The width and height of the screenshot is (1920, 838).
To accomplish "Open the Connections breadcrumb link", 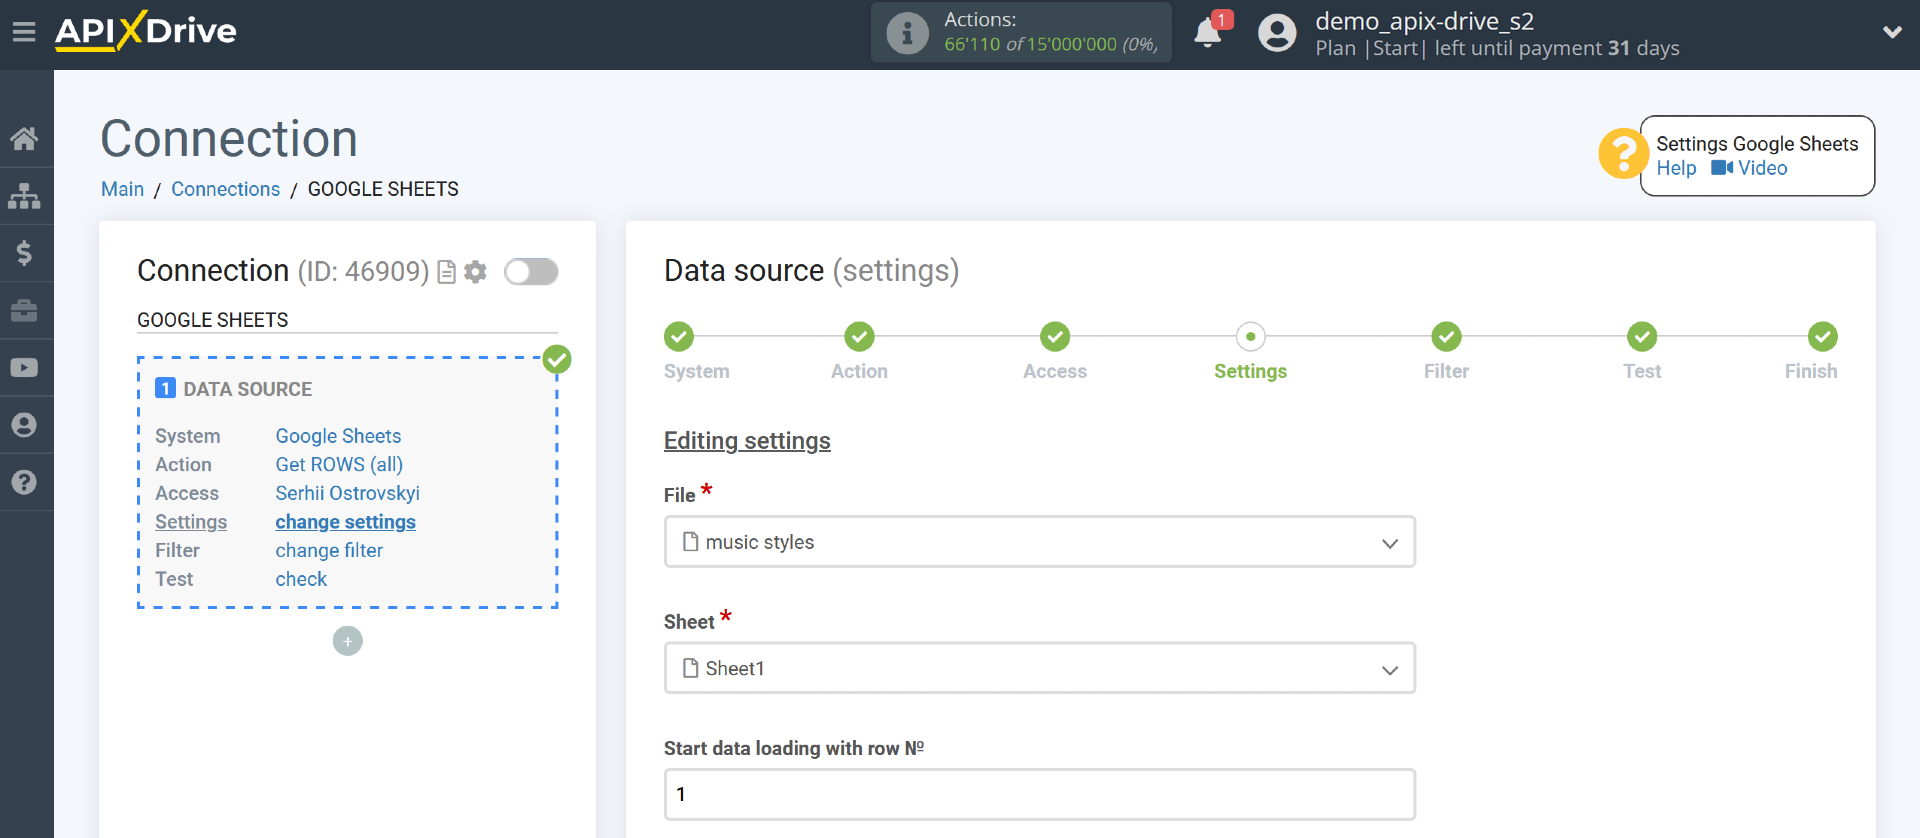I will tap(225, 189).
